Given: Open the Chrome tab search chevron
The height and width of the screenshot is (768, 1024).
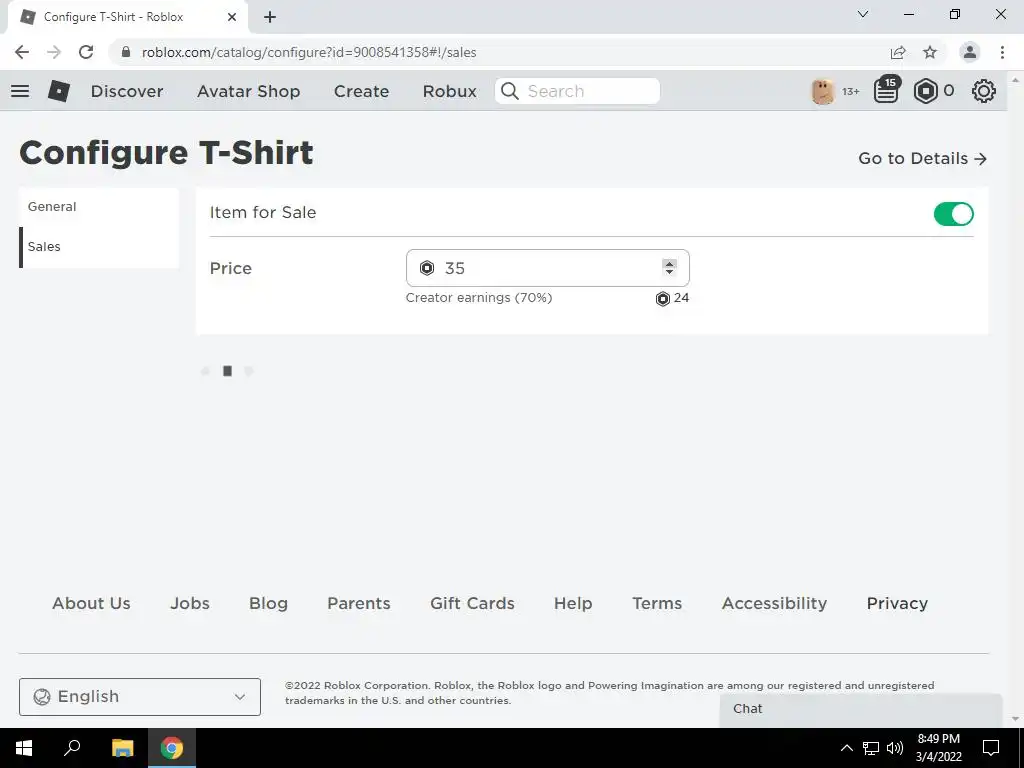Looking at the screenshot, I should (x=863, y=14).
